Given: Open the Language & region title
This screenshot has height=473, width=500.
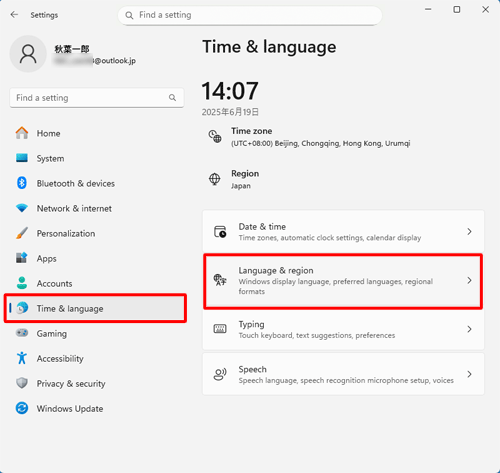Looking at the screenshot, I should [276, 271].
